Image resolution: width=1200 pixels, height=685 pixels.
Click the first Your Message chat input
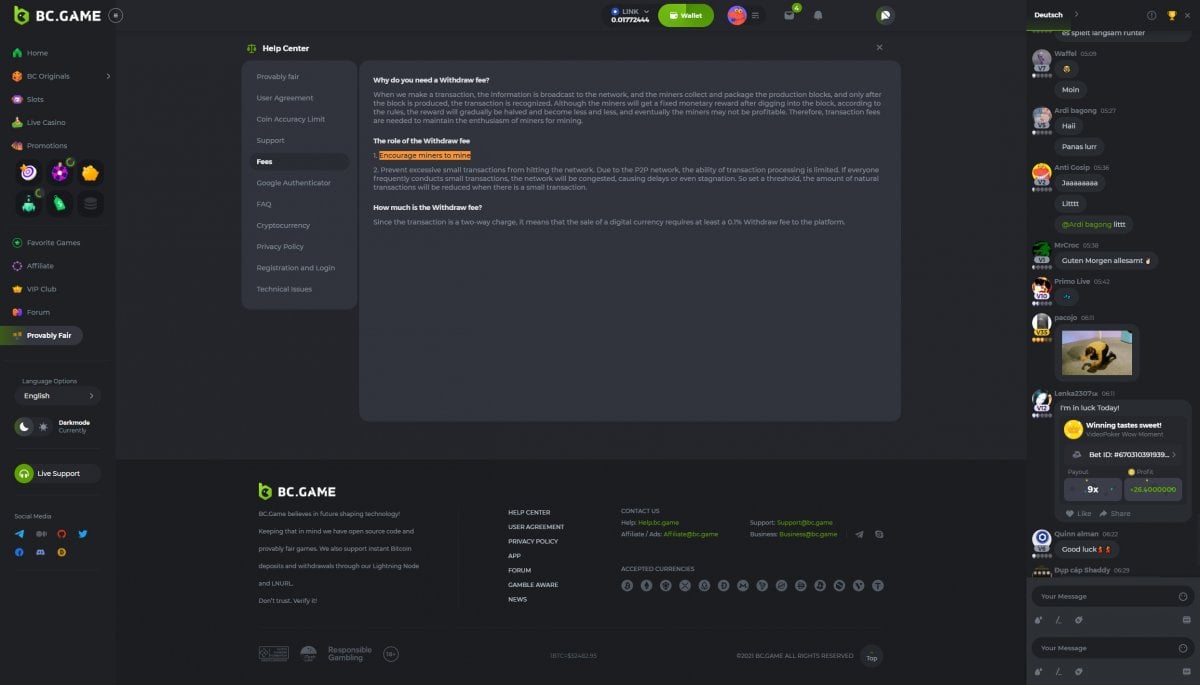[1098, 596]
